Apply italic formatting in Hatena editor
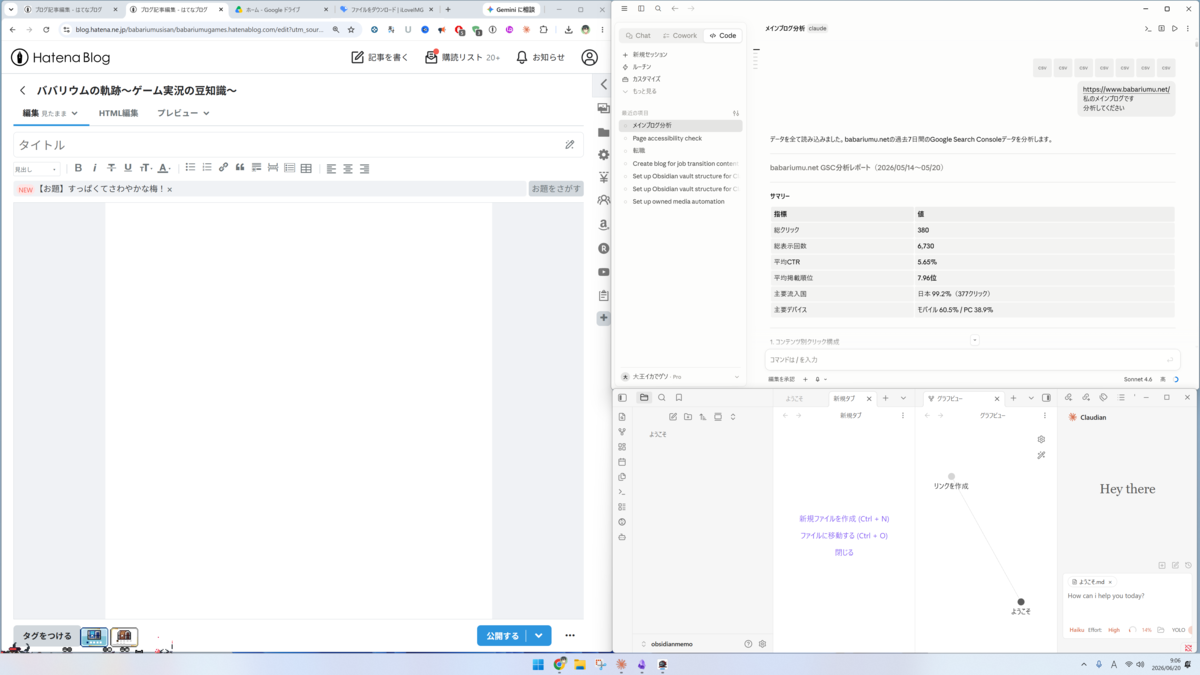The width and height of the screenshot is (1200, 675). pyautogui.click(x=95, y=168)
